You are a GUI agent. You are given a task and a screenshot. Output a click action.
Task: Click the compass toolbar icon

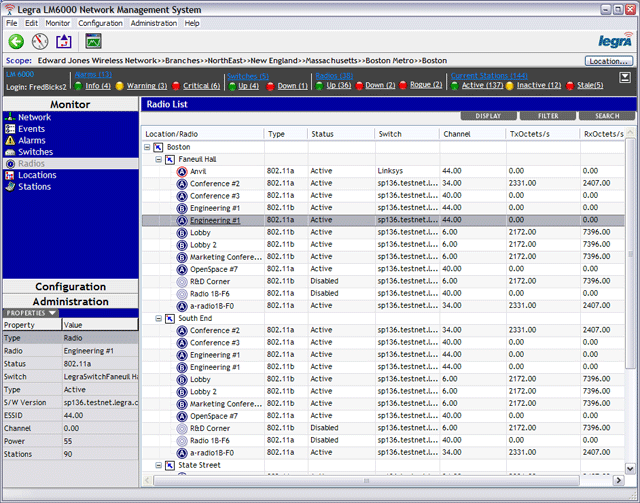point(40,41)
